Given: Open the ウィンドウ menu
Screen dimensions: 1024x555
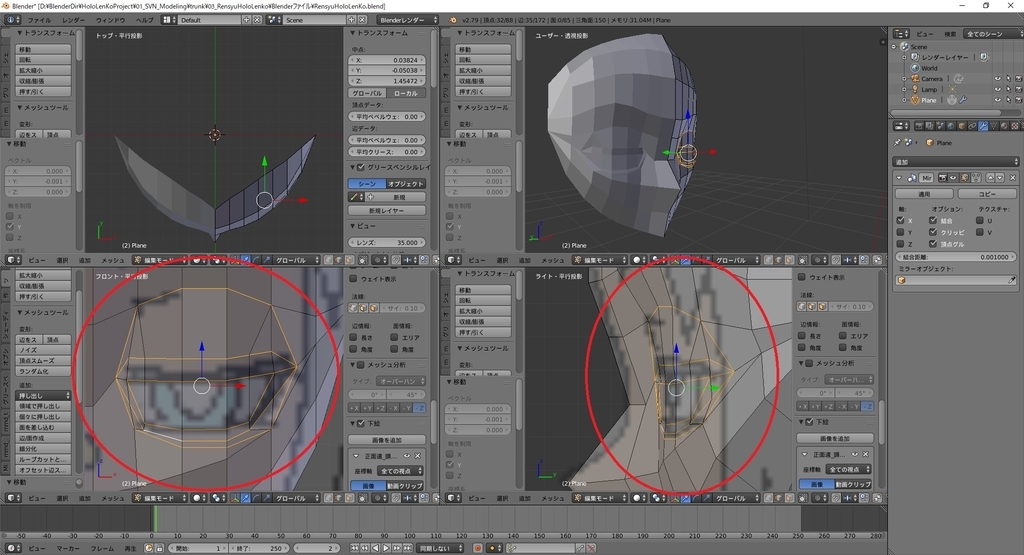Looking at the screenshot, I should click(110, 20).
